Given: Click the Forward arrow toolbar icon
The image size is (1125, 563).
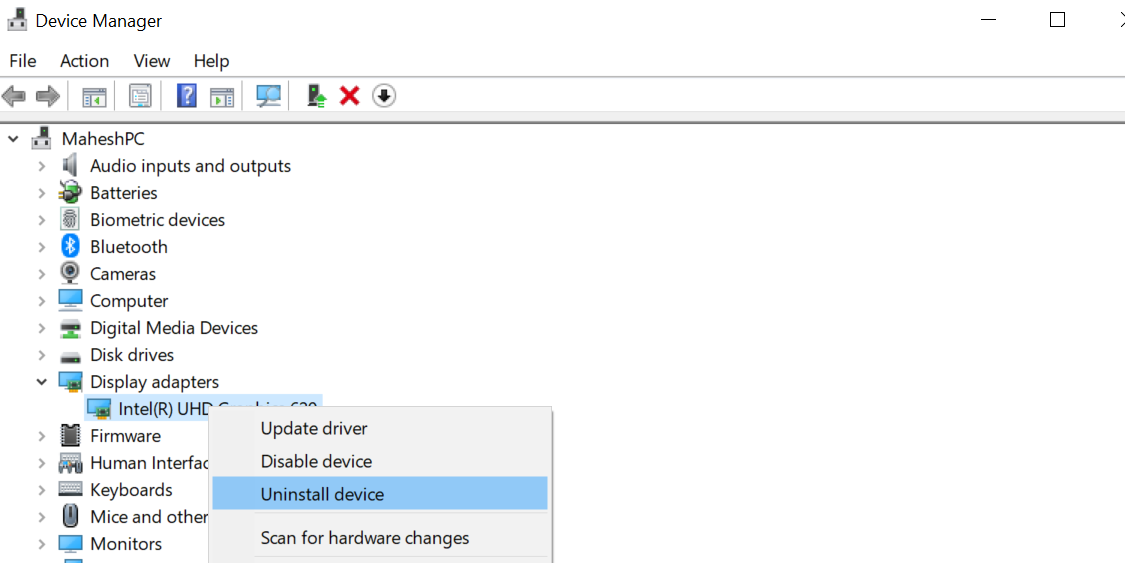Looking at the screenshot, I should pos(48,95).
